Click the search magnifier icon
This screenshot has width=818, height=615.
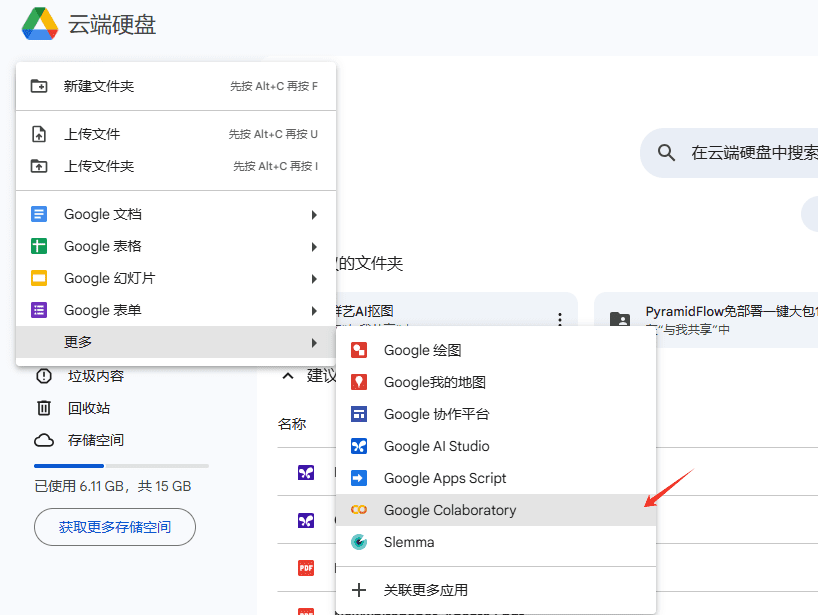point(666,153)
